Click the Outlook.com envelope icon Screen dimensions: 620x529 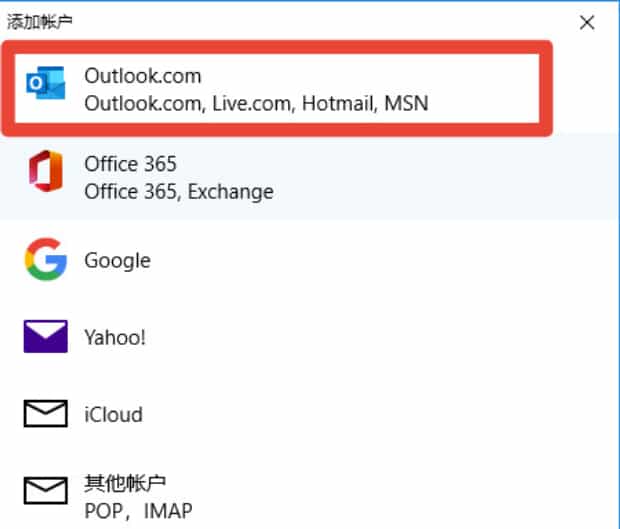click(45, 83)
